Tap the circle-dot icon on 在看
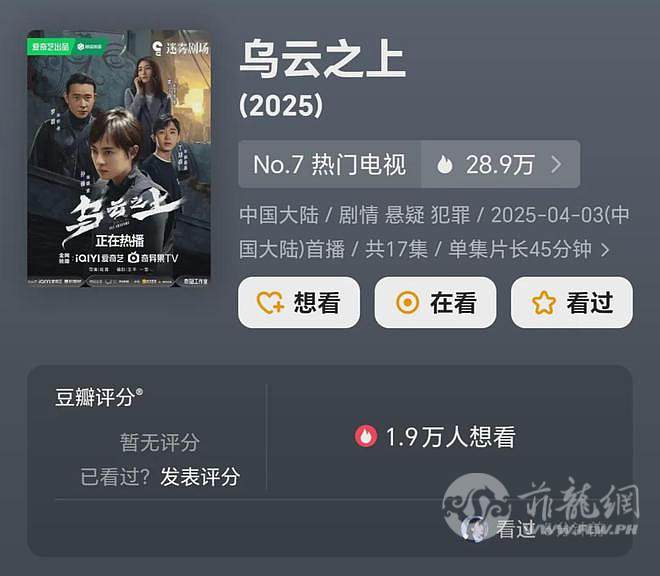The width and height of the screenshot is (660, 576). [x=407, y=303]
